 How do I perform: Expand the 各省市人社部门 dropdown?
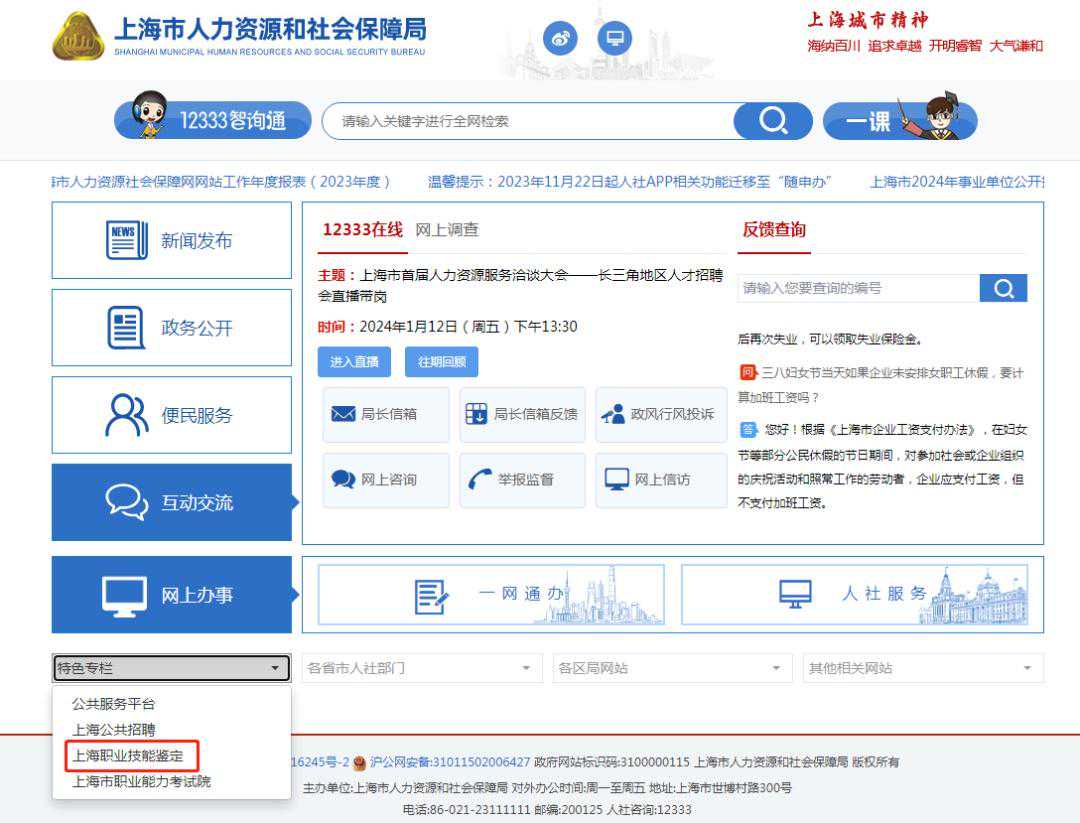click(421, 668)
